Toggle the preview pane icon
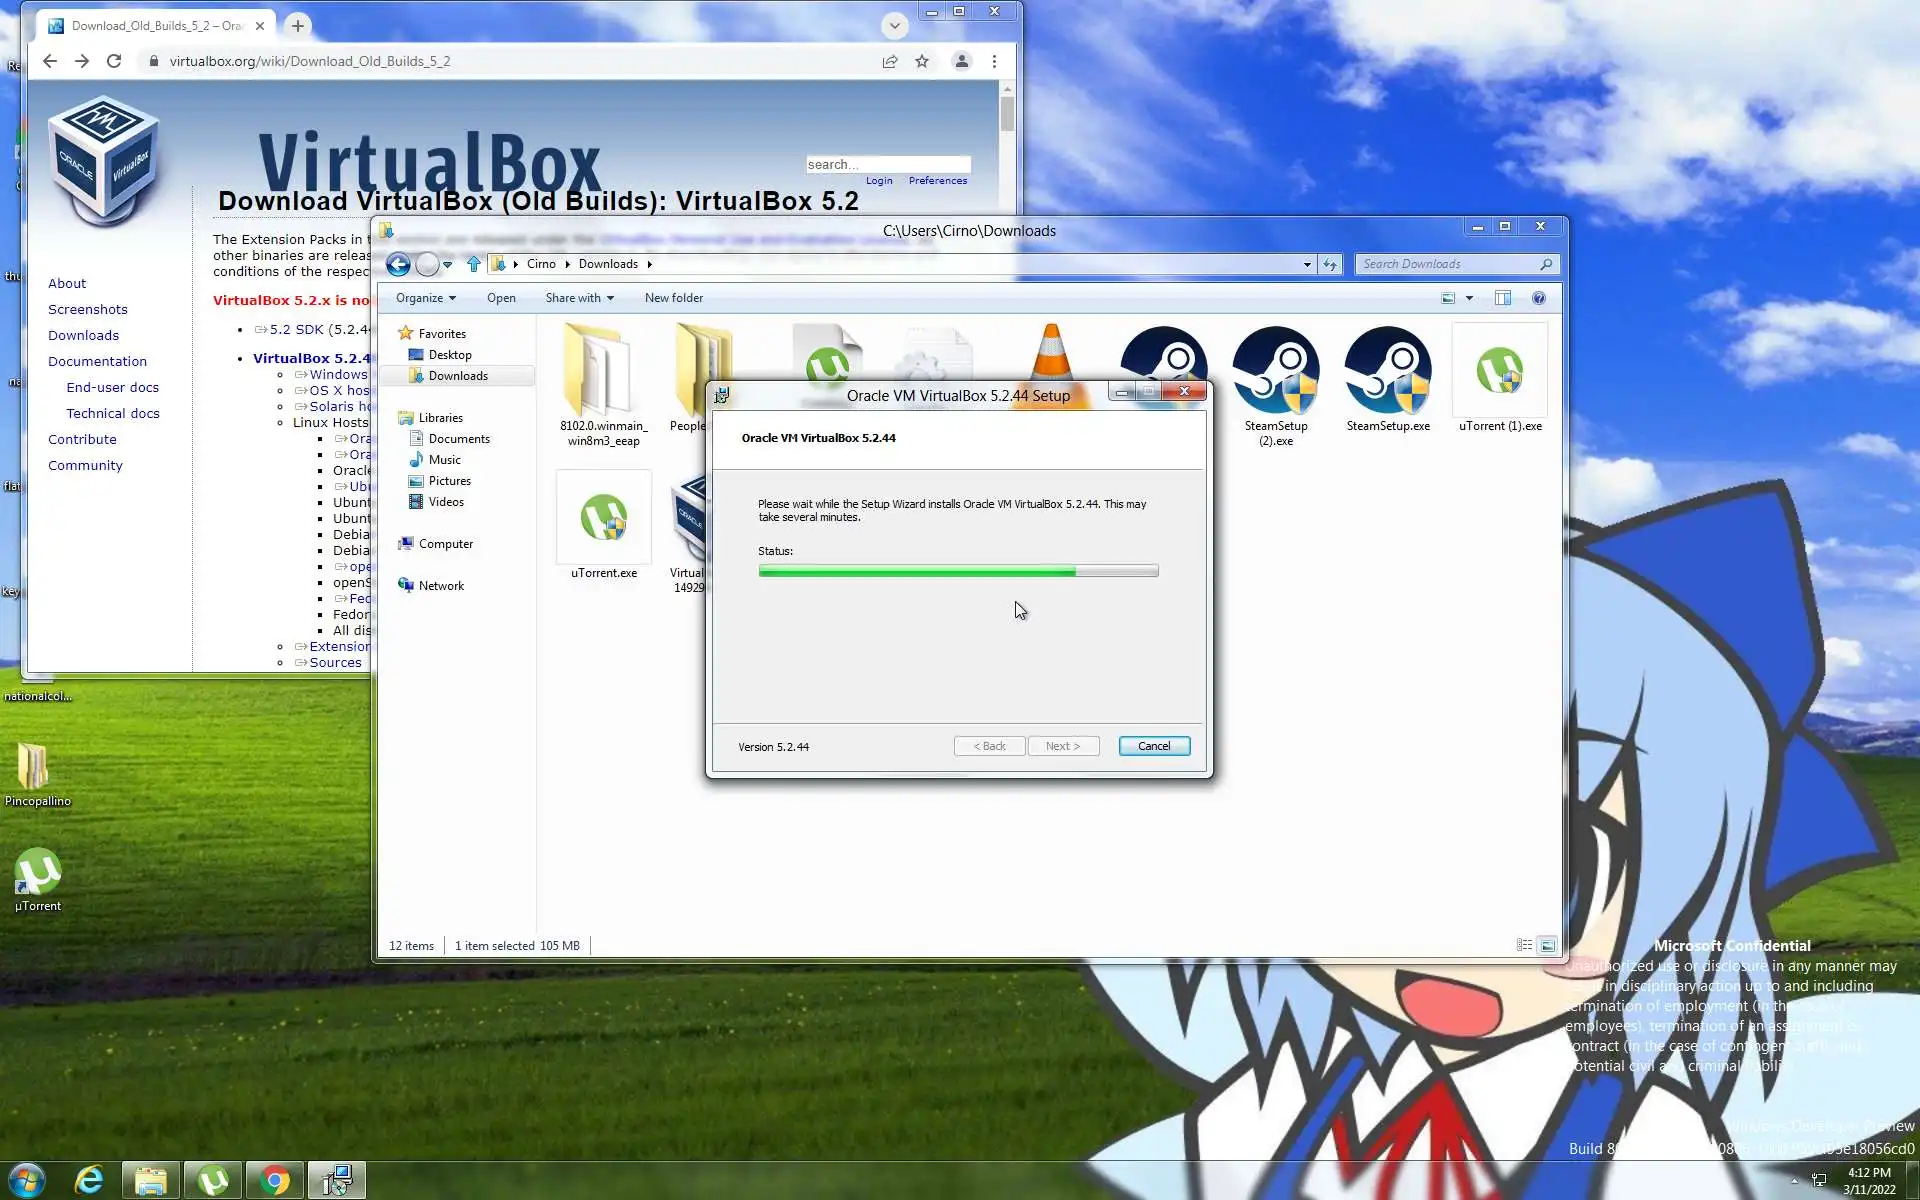 click(x=1502, y=298)
